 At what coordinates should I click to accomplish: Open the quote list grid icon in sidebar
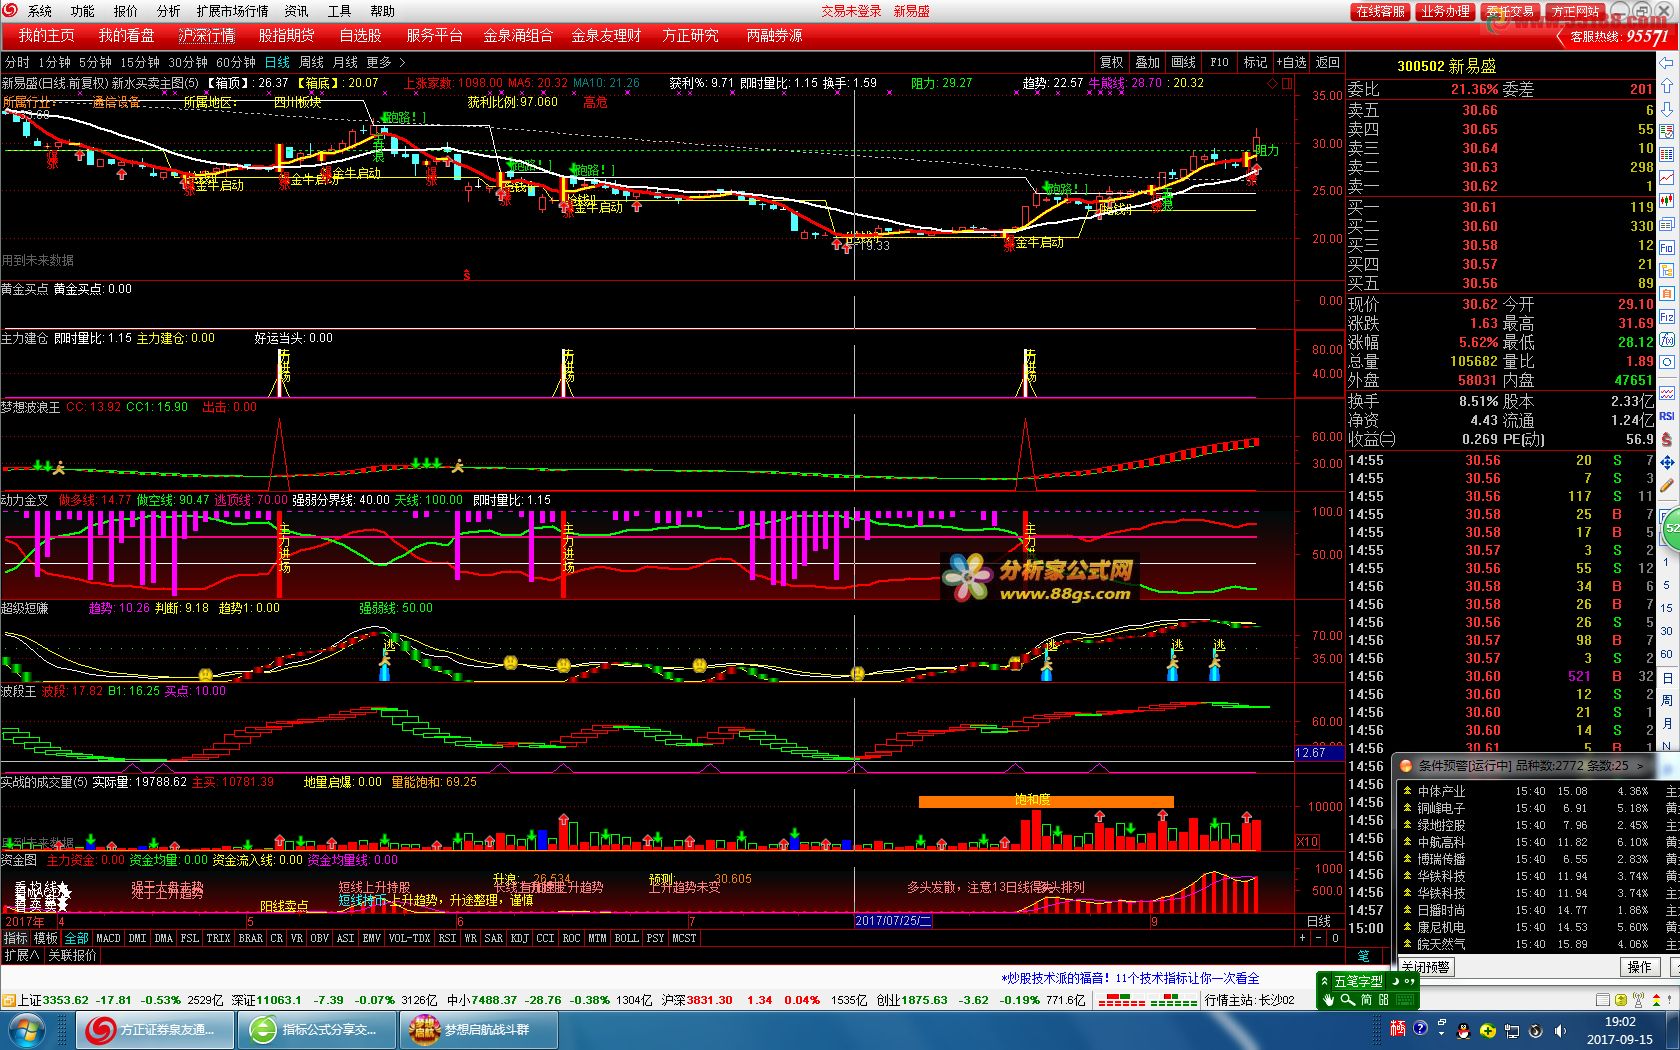pos(1667,154)
